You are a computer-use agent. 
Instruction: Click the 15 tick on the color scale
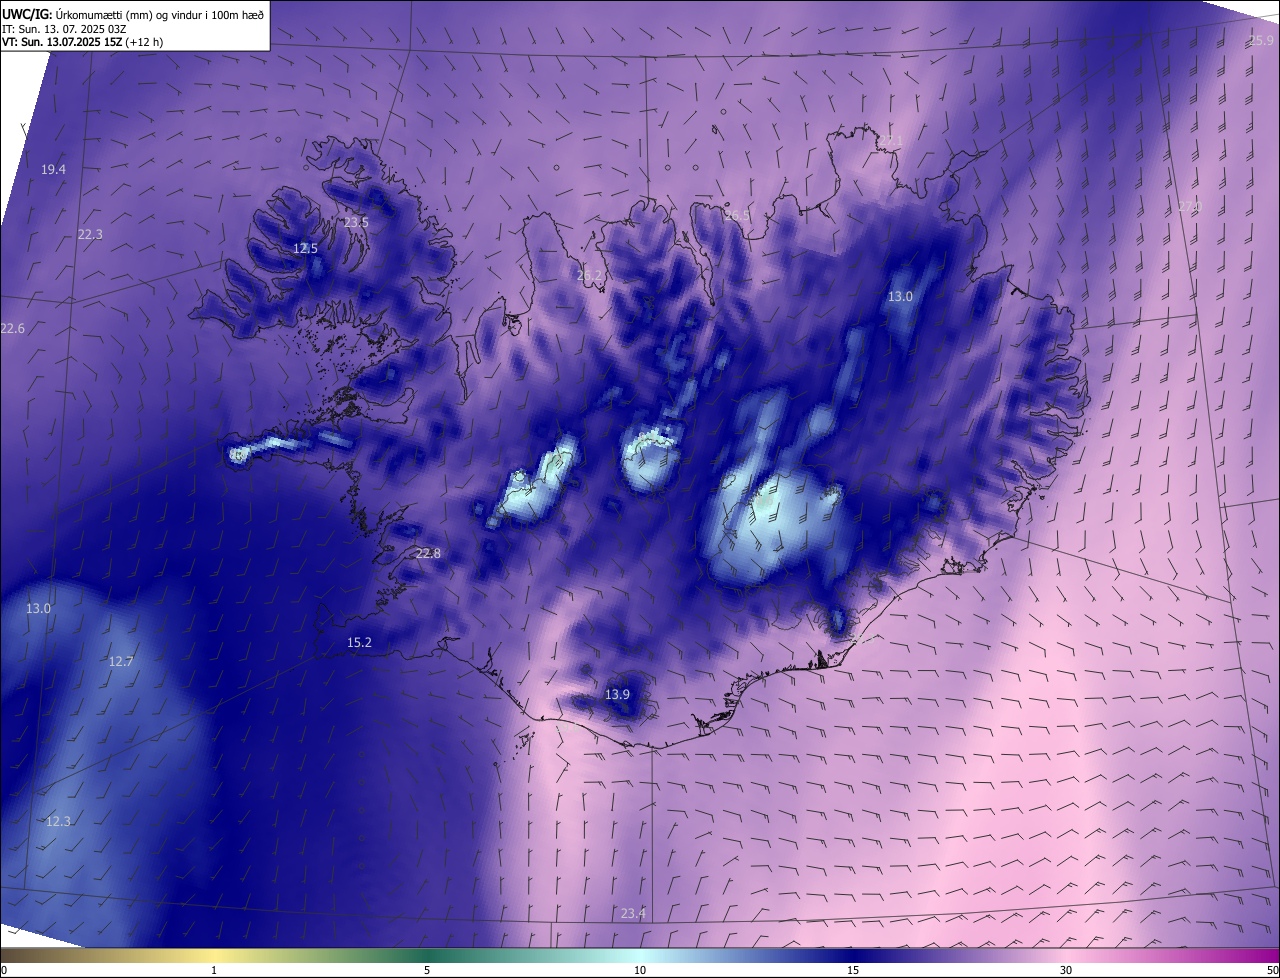pos(853,970)
